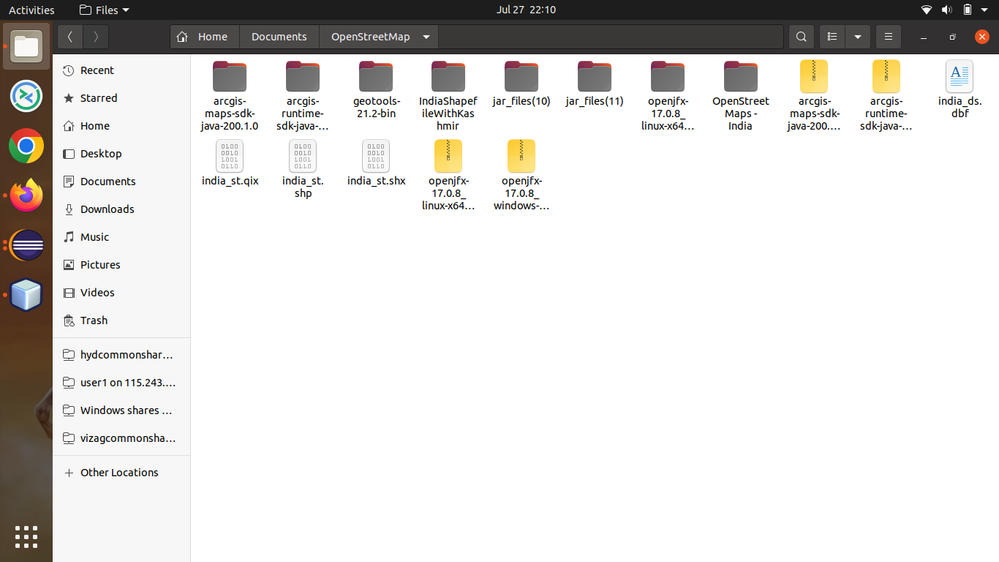This screenshot has width=999, height=562.
Task: Open user1 on 115.243 network location
Action: pyautogui.click(x=121, y=382)
